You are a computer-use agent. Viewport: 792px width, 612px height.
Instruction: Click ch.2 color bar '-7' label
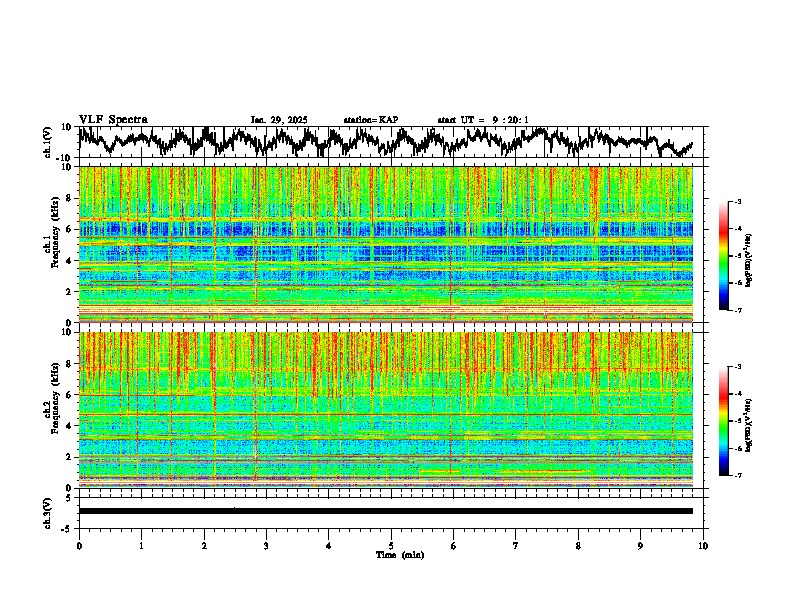coord(737,475)
